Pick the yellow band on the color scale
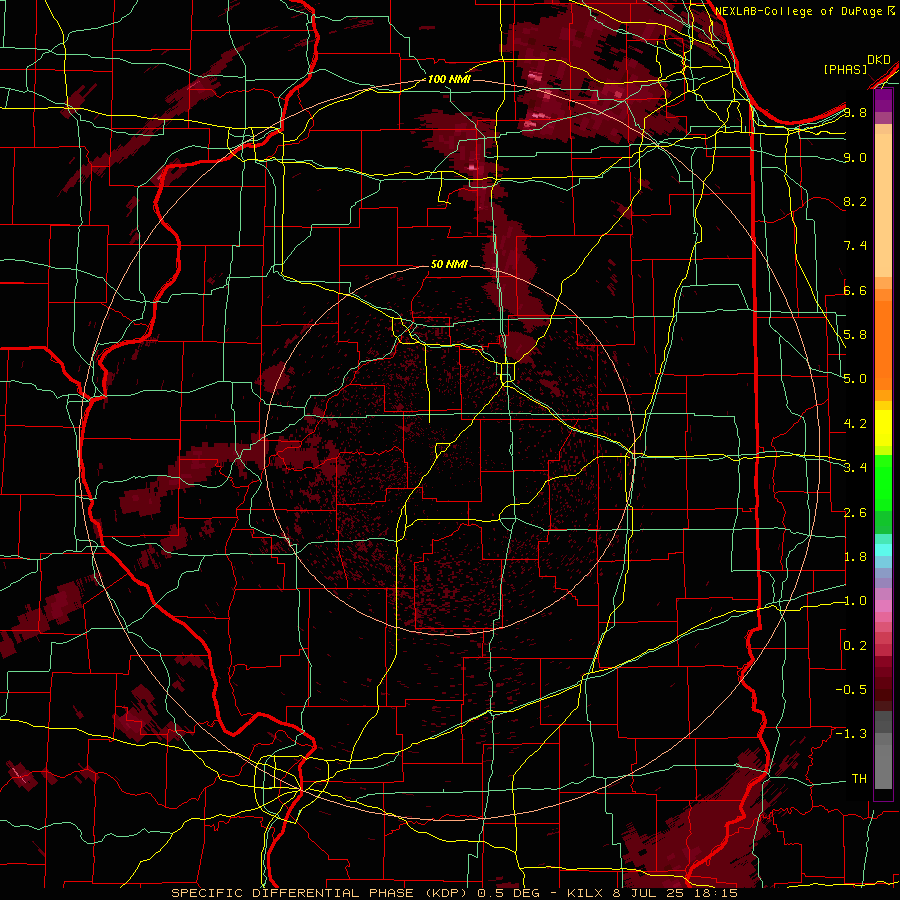This screenshot has height=900, width=900. (x=883, y=428)
